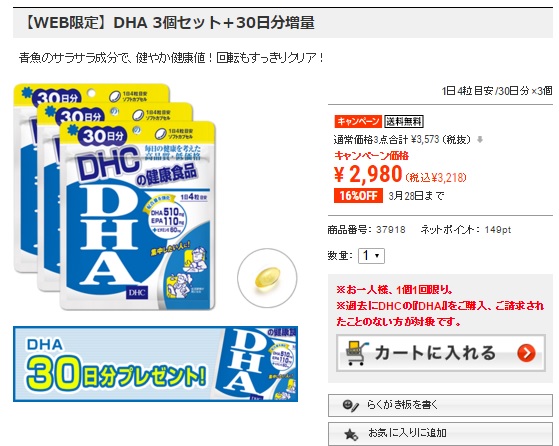559x446 pixels.
Task: Click the product number 37918
Action: [391, 230]
